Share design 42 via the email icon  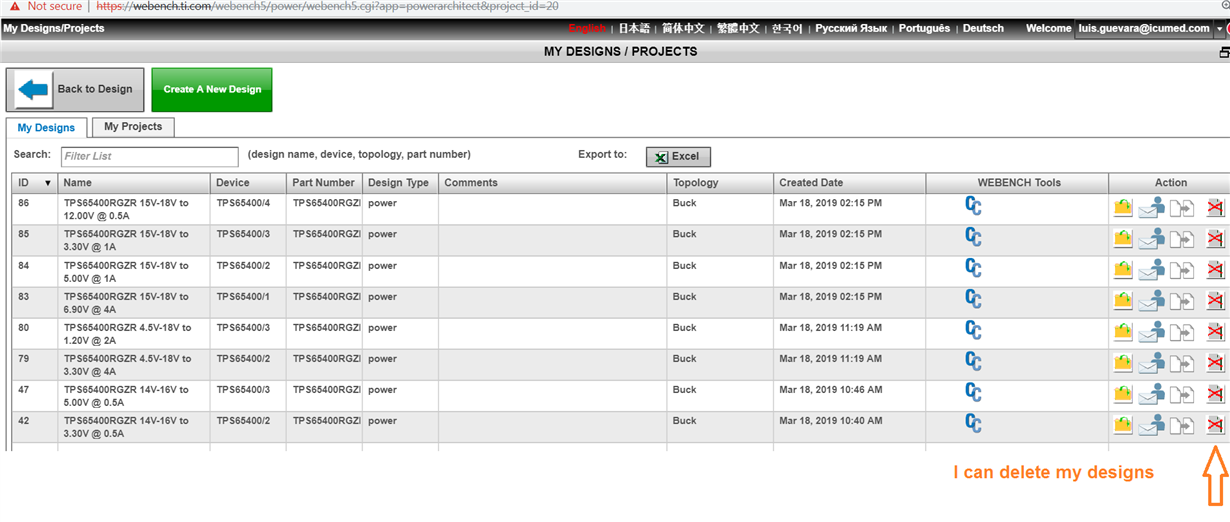click(1153, 425)
